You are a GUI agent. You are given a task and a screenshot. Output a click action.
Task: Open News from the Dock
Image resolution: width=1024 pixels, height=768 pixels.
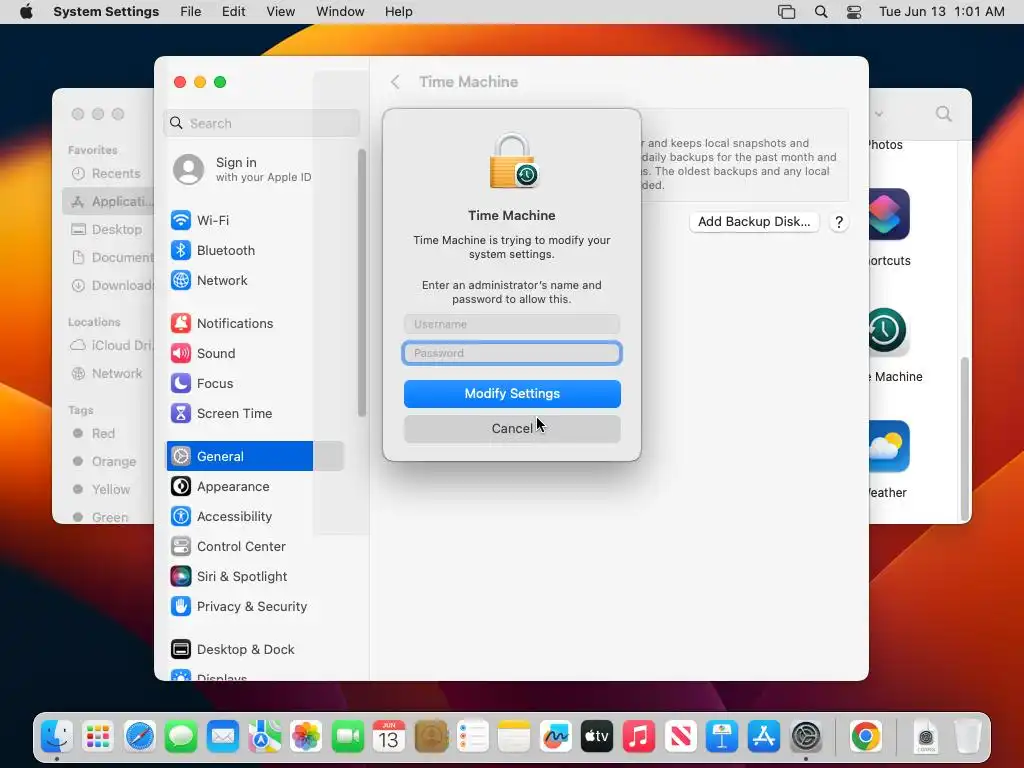pyautogui.click(x=680, y=737)
